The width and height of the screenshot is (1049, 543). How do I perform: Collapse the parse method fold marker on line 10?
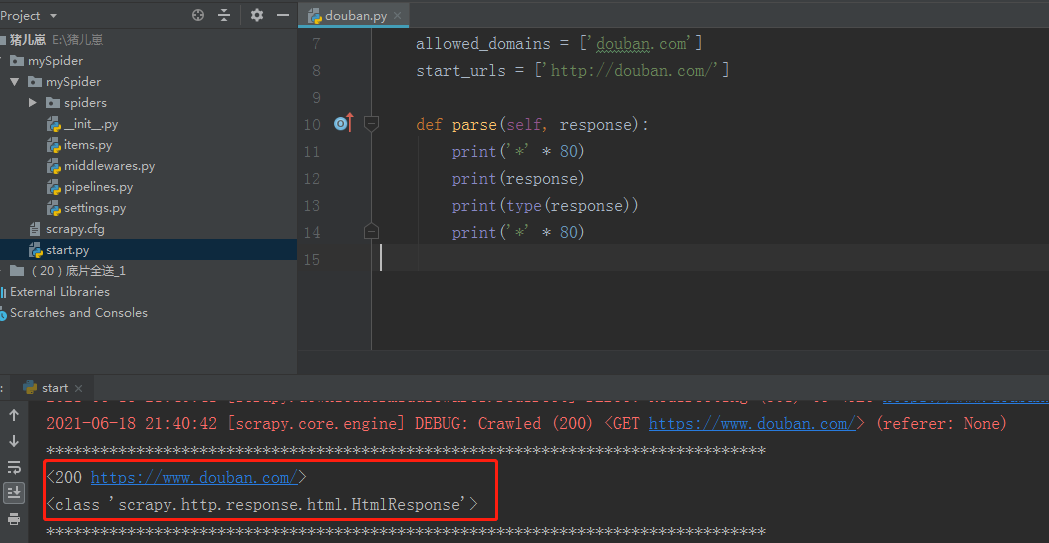point(371,124)
